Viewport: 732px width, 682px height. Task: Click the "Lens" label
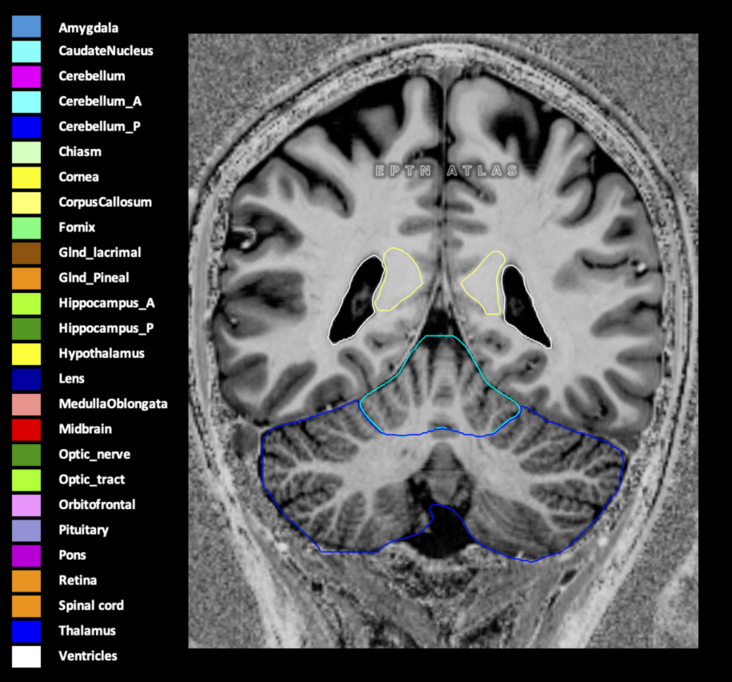point(71,379)
